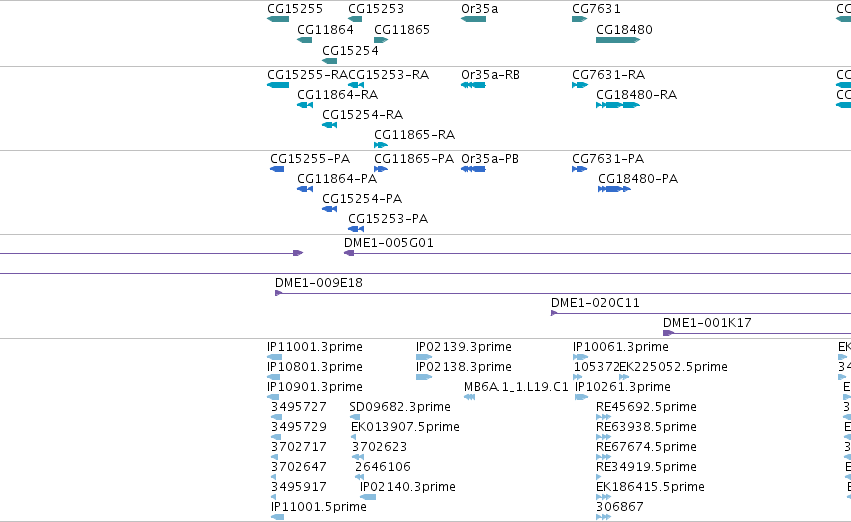The width and height of the screenshot is (851, 522).
Task: Click the SD09682.3prime EST label
Action: pos(400,407)
